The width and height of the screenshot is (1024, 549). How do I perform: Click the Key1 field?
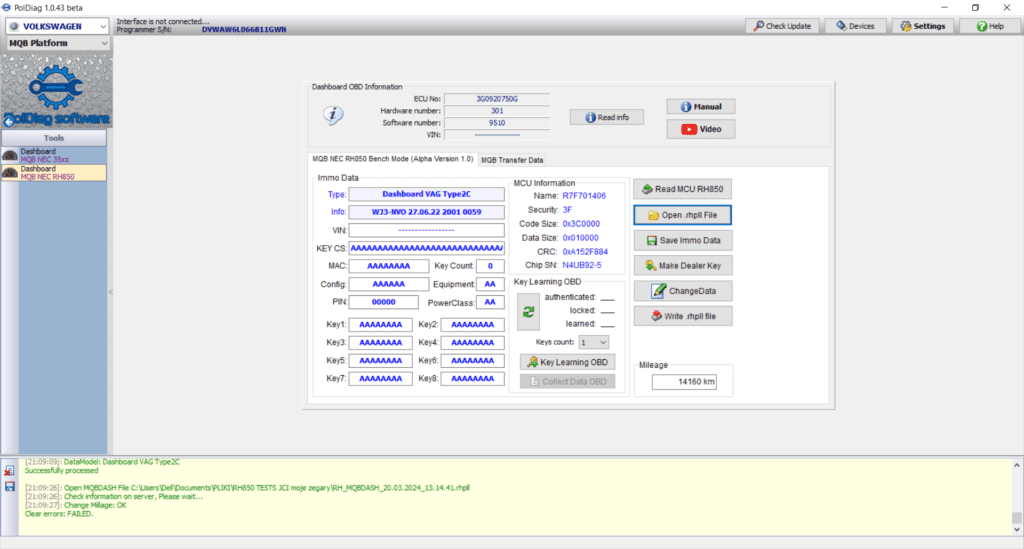381,324
